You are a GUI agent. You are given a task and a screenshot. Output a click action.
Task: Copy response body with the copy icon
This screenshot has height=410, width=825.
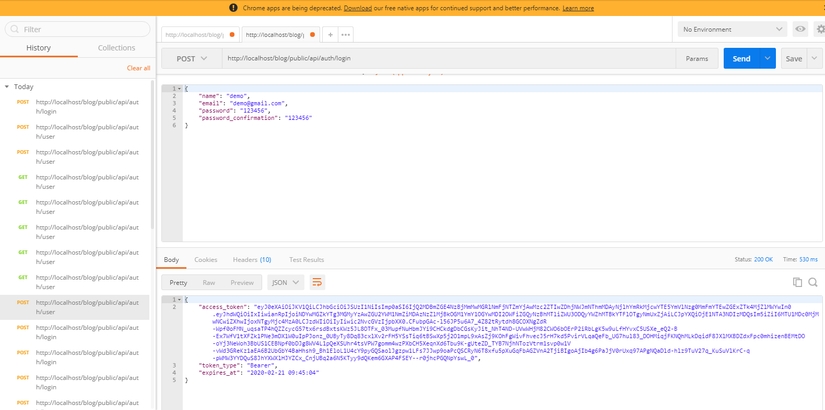pyautogui.click(x=799, y=283)
